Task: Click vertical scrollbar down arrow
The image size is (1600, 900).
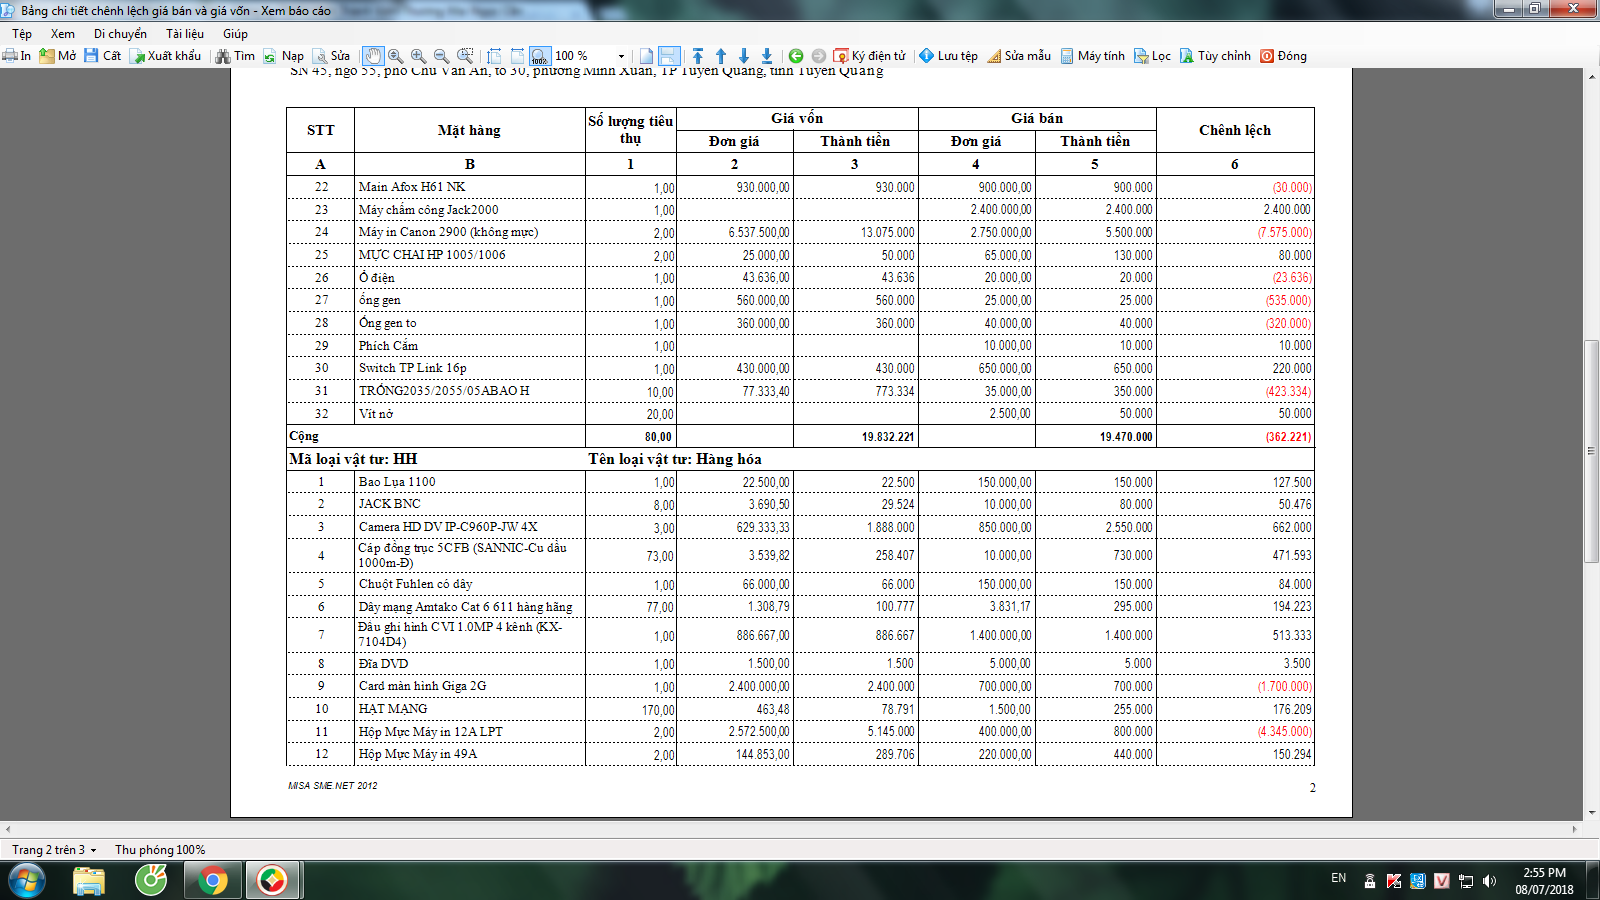Action: point(1591,812)
